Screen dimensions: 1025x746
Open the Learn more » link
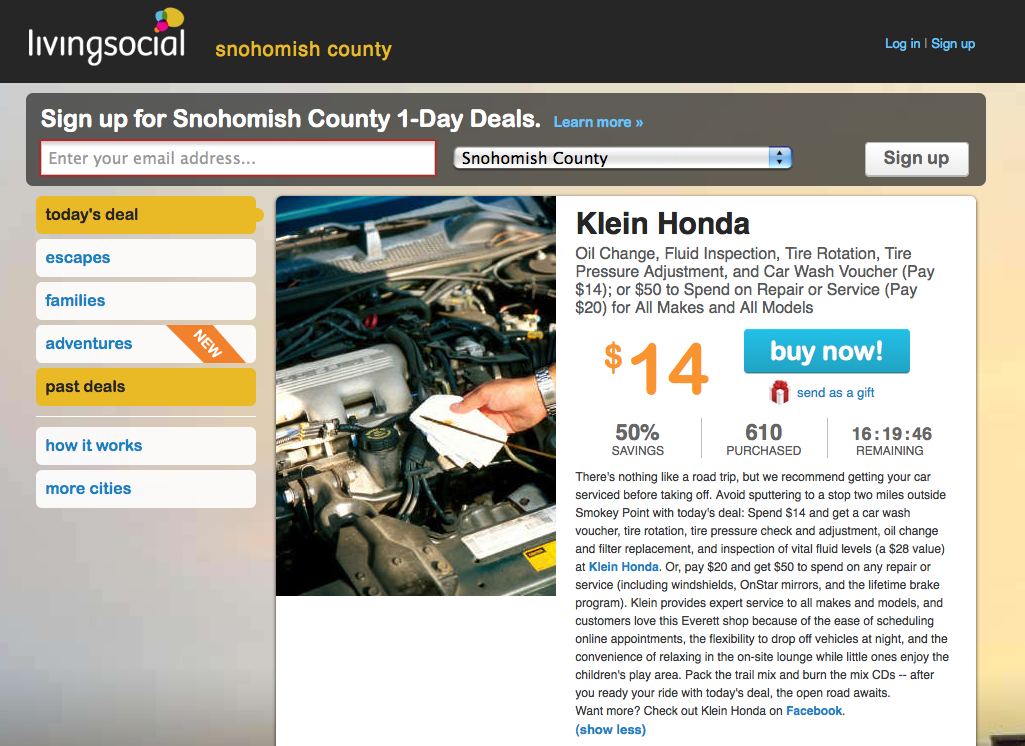598,122
